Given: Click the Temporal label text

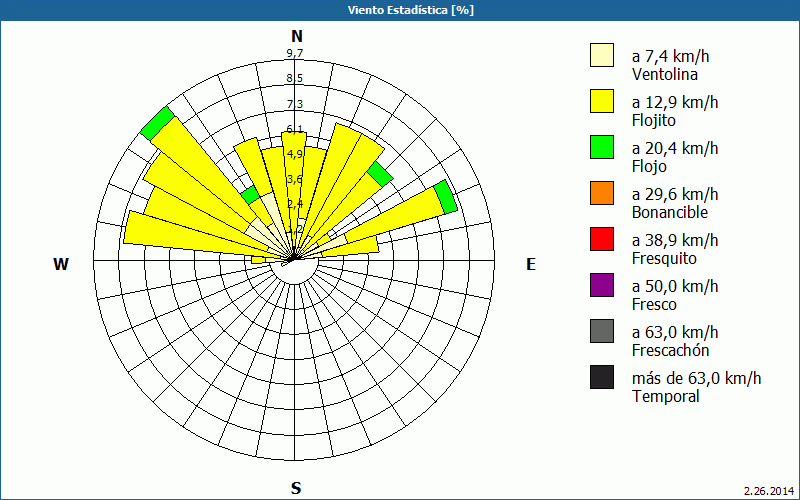Looking at the screenshot, I should [666, 396].
